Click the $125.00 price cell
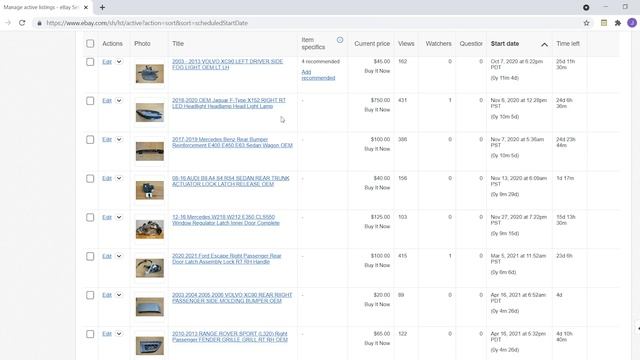 380,217
